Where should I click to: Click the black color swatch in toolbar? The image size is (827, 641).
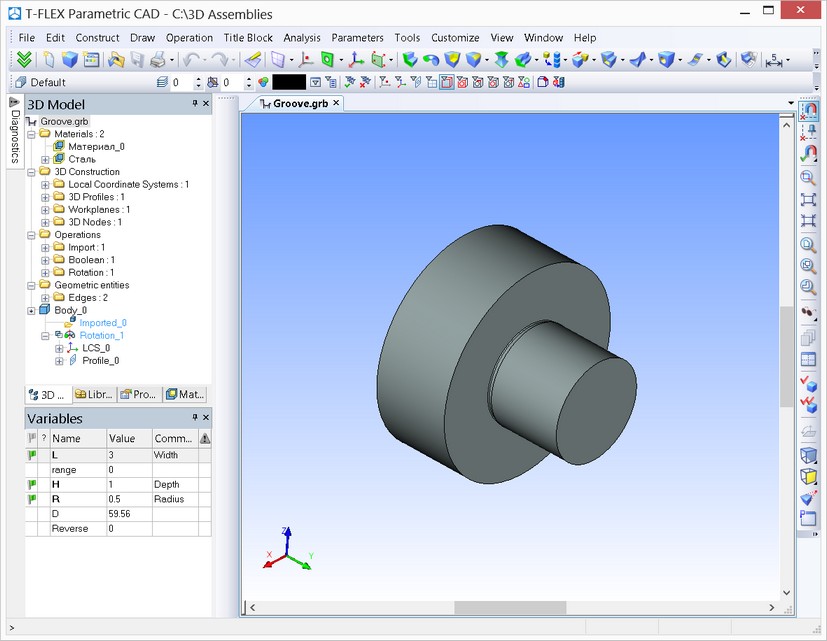coord(288,82)
